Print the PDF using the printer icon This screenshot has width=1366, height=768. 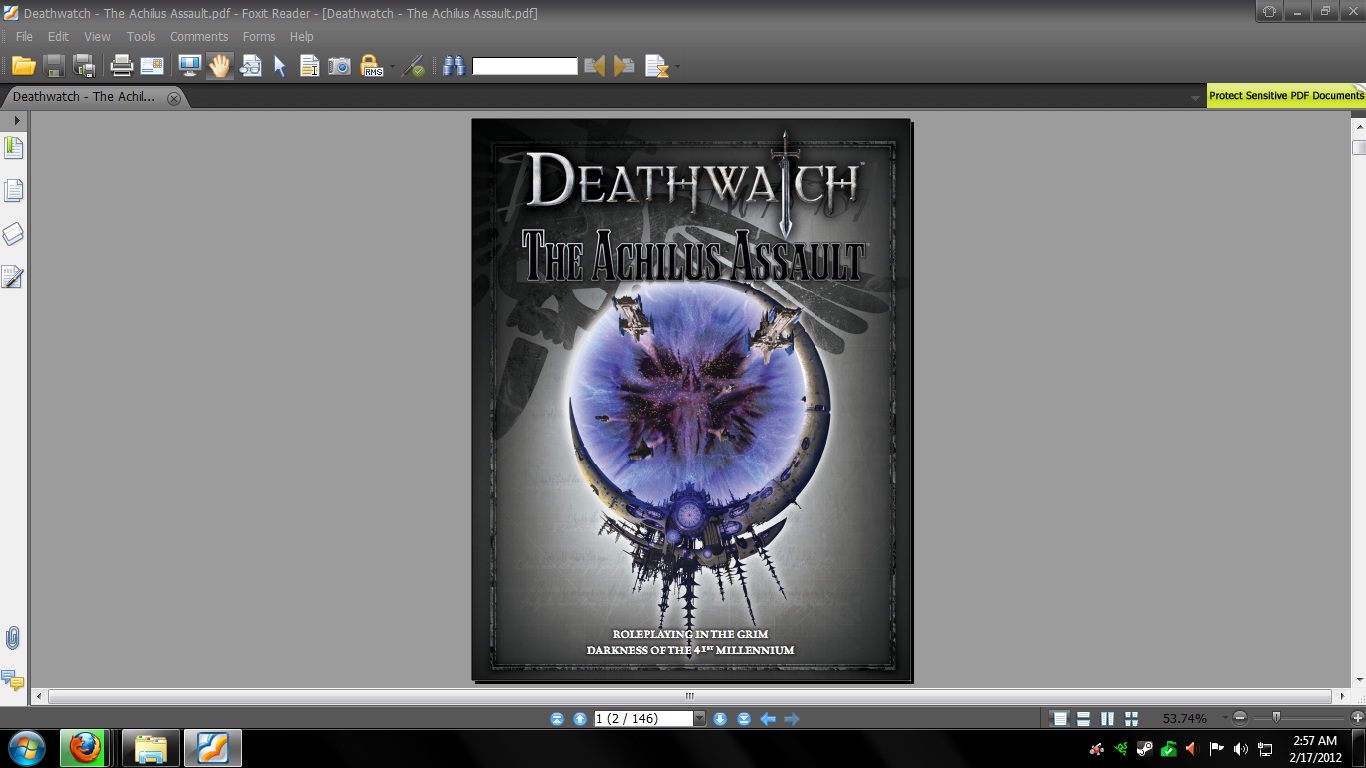(x=122, y=66)
